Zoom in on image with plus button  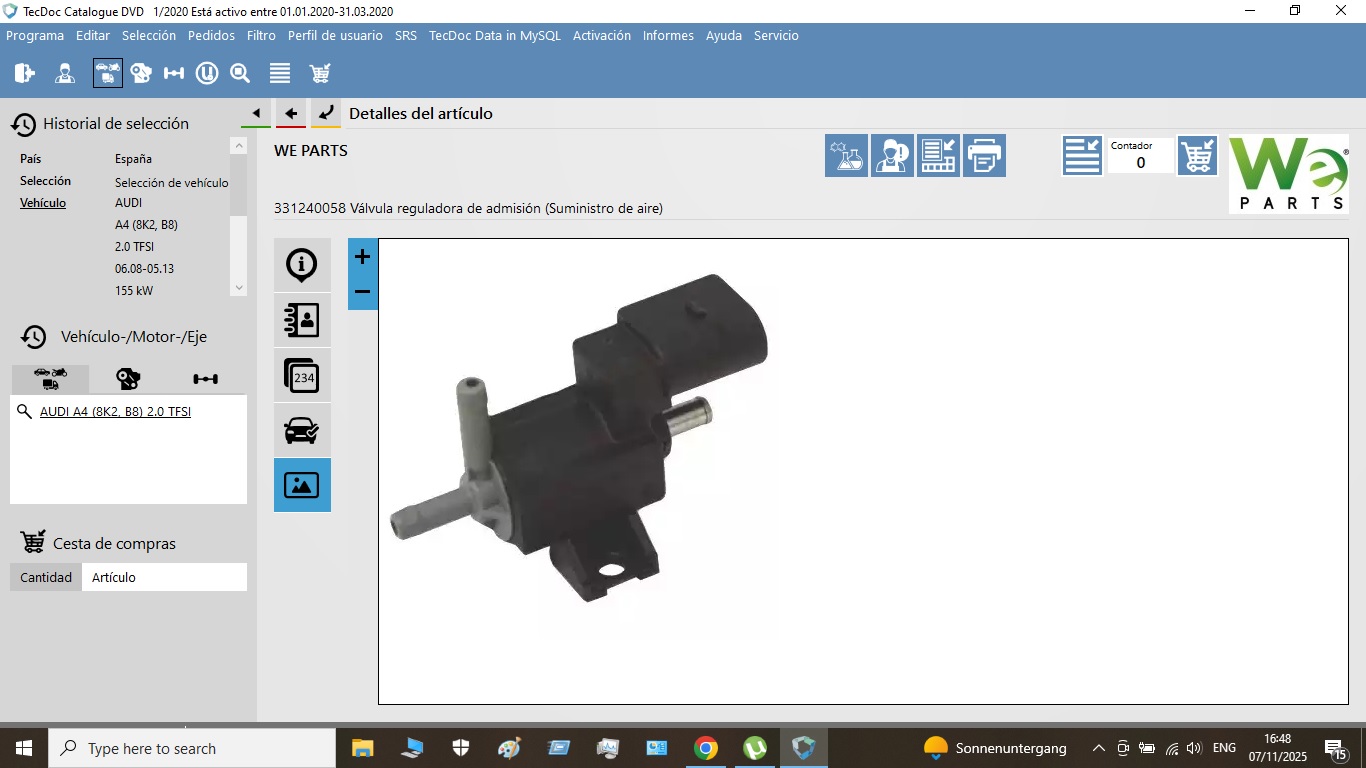[362, 257]
